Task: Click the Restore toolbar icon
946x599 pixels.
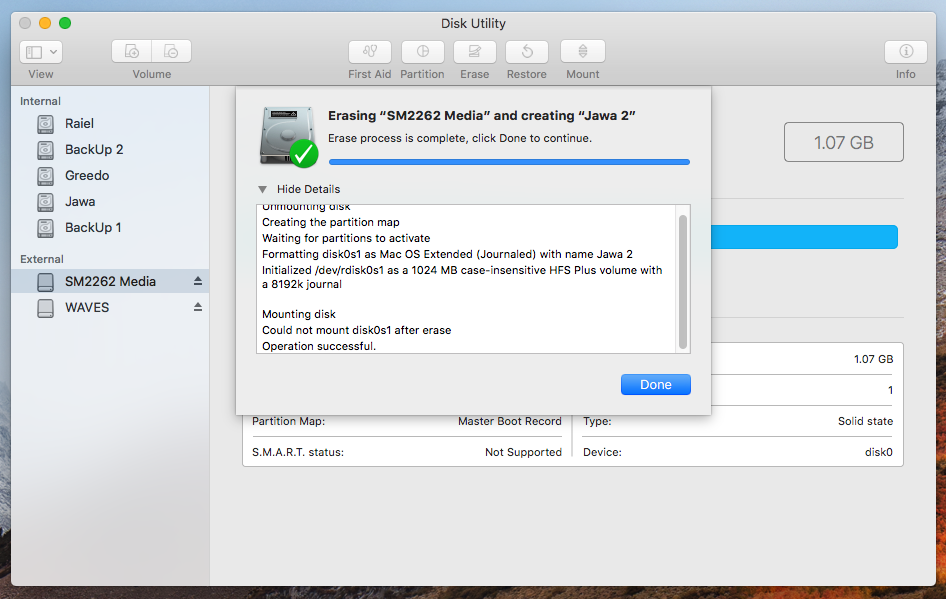Action: [x=527, y=52]
